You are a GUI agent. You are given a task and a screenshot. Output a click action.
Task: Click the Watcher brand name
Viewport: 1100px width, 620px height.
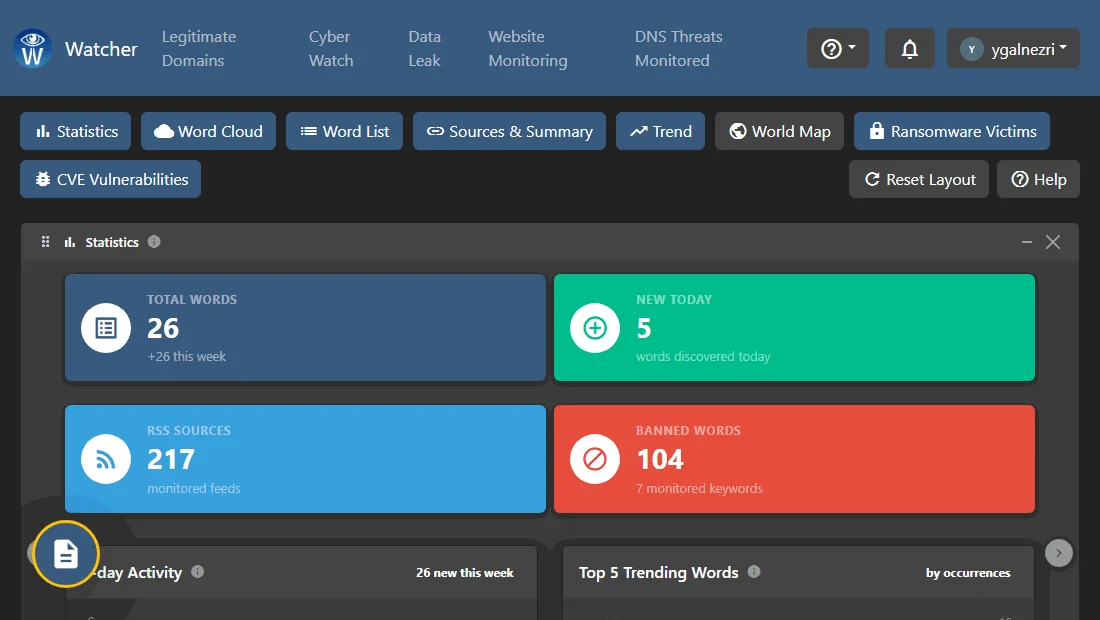pos(102,49)
